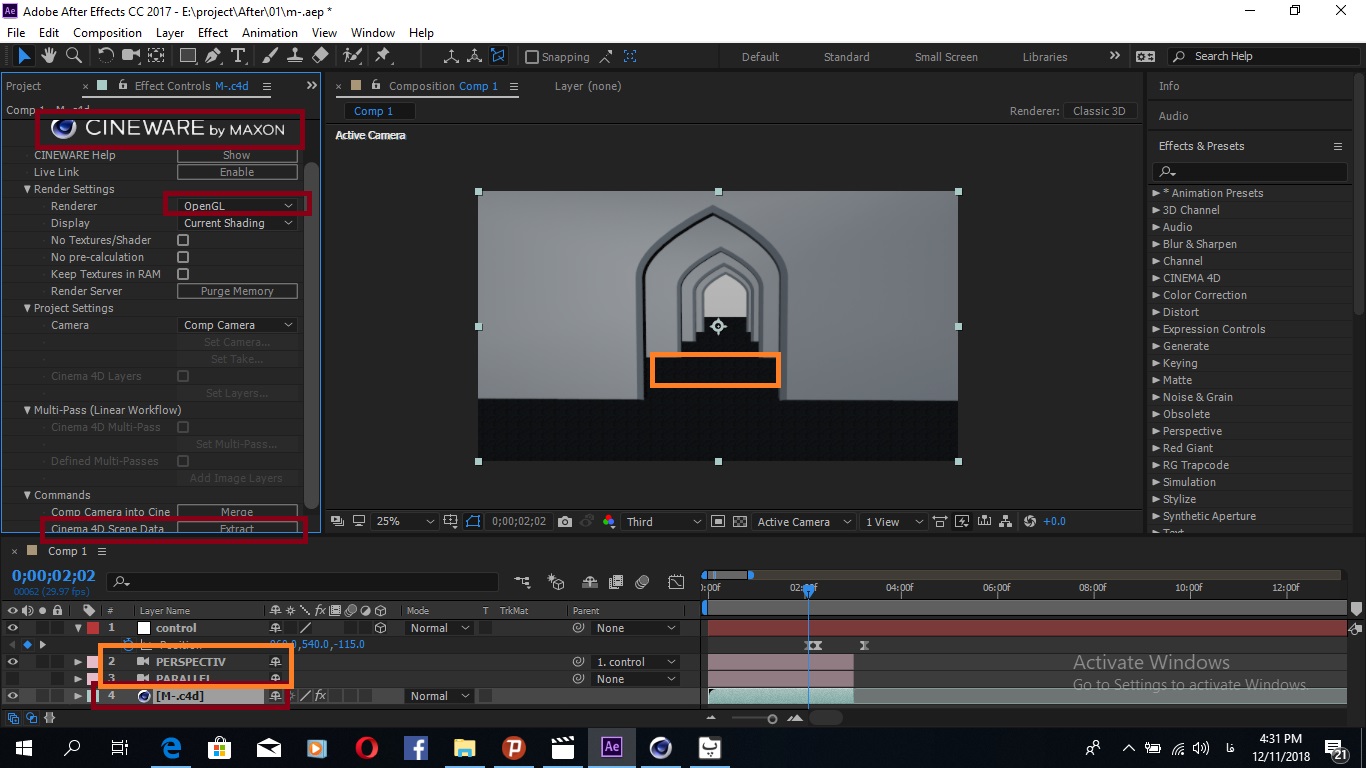Viewport: 1366px width, 768px height.
Task: Open the Layer menu
Action: pos(170,33)
